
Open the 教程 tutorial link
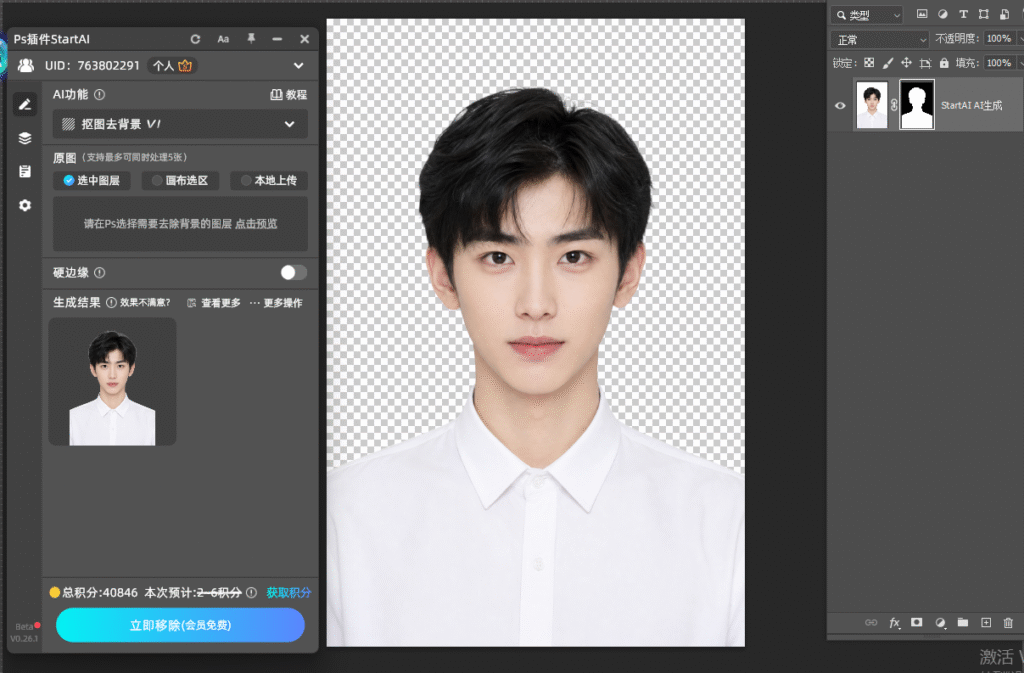tap(288, 95)
